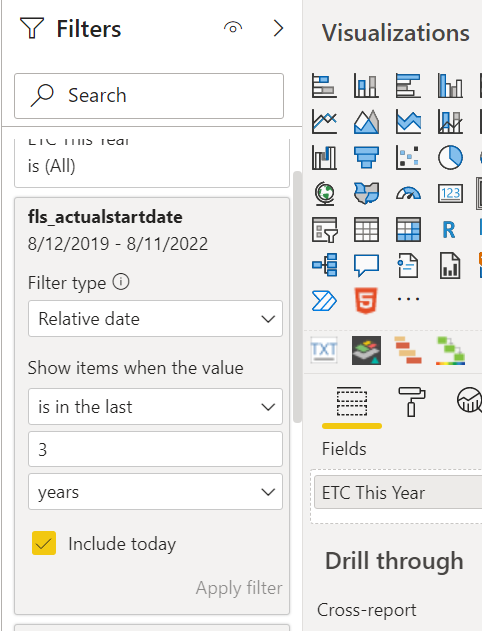Add the R script visual
Viewport: 482px width, 631px height.
click(449, 230)
